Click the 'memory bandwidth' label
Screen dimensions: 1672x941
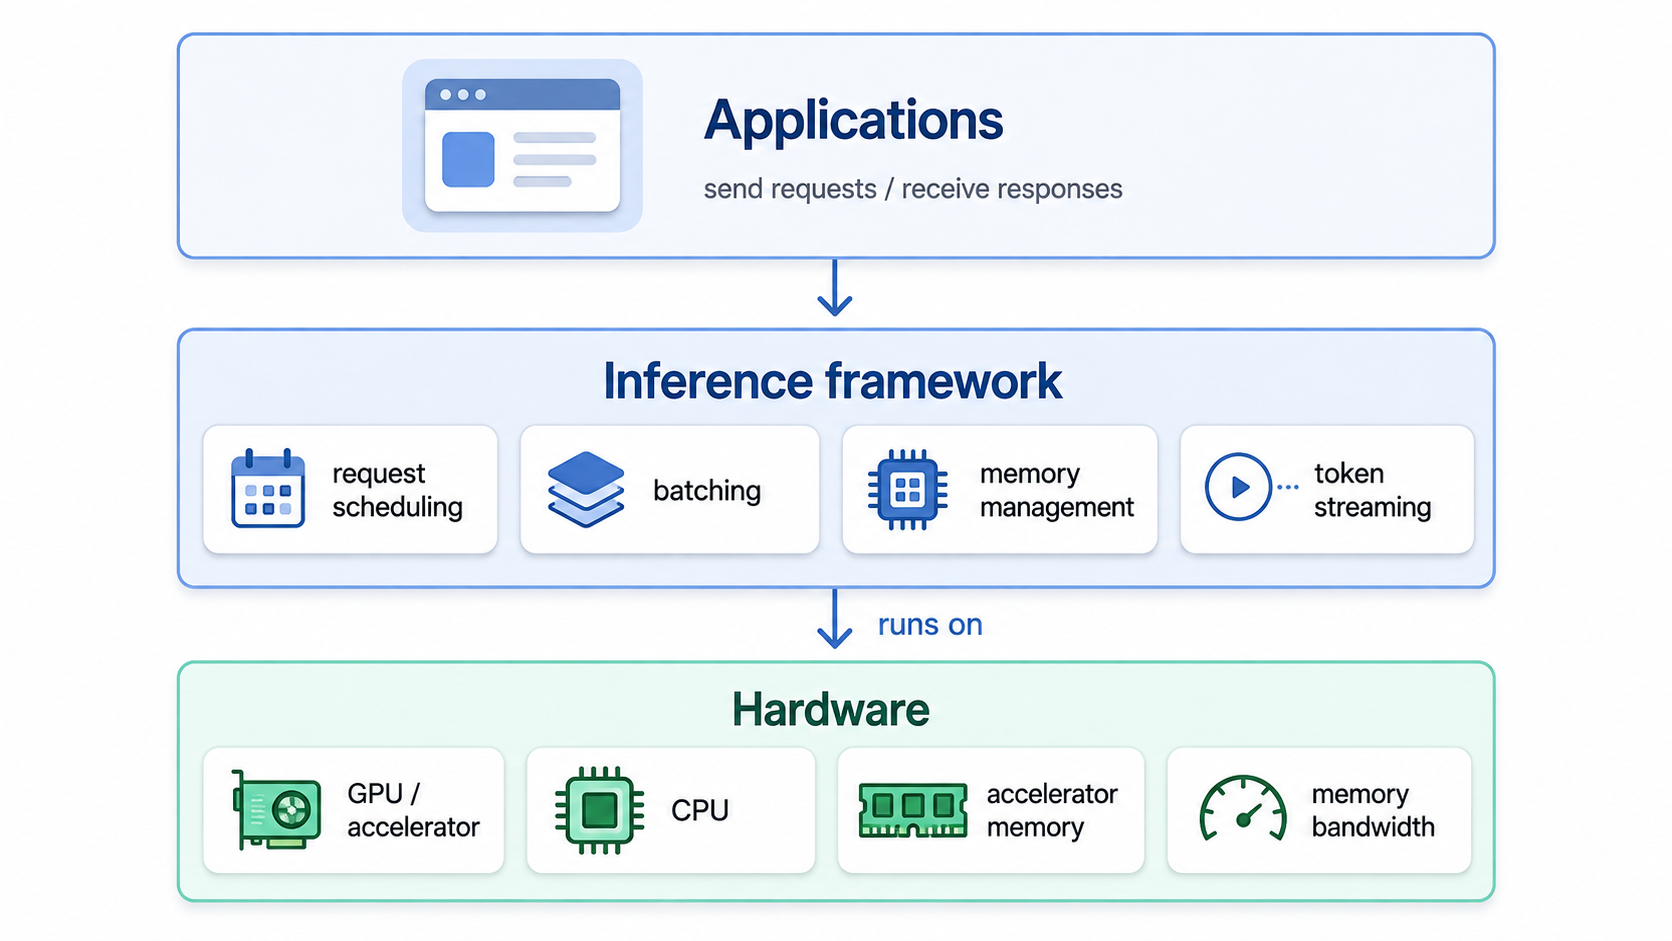pyautogui.click(x=1373, y=810)
